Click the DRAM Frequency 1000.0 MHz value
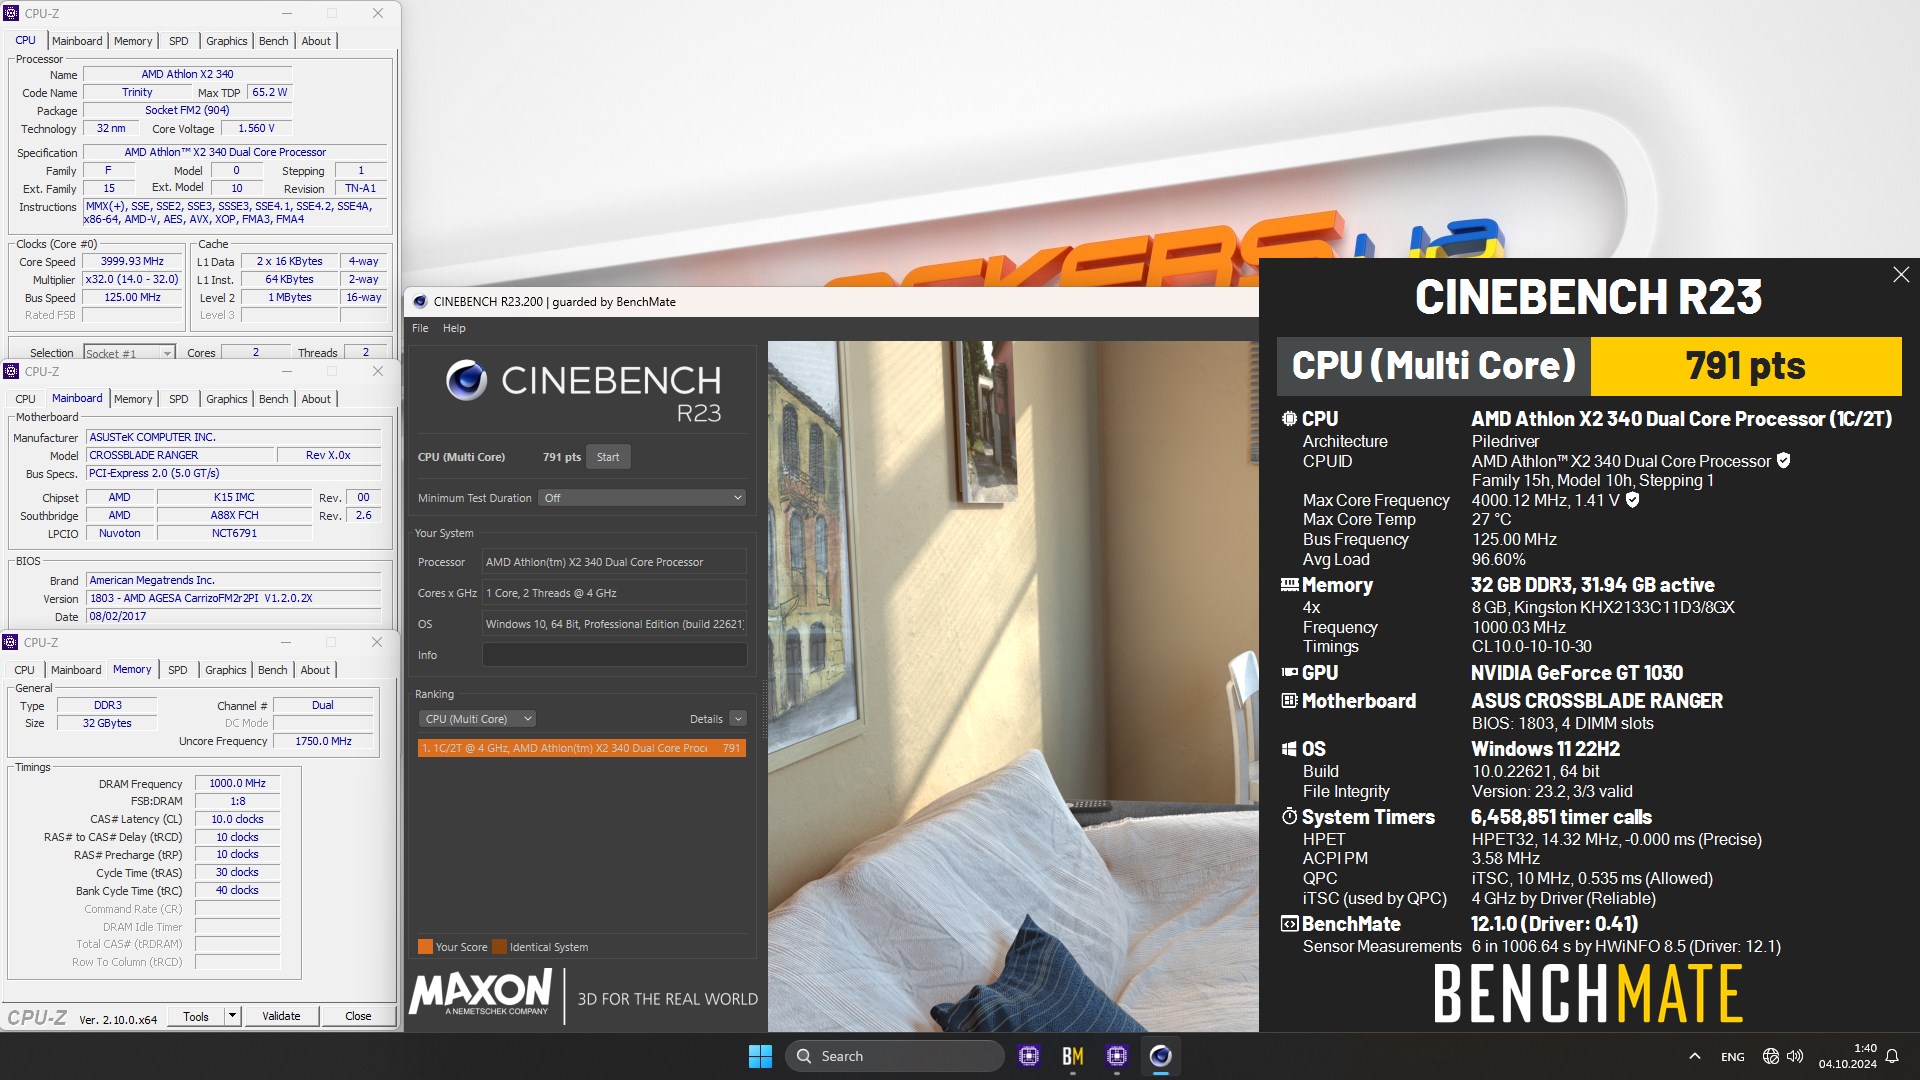The image size is (1920, 1080). (x=237, y=783)
